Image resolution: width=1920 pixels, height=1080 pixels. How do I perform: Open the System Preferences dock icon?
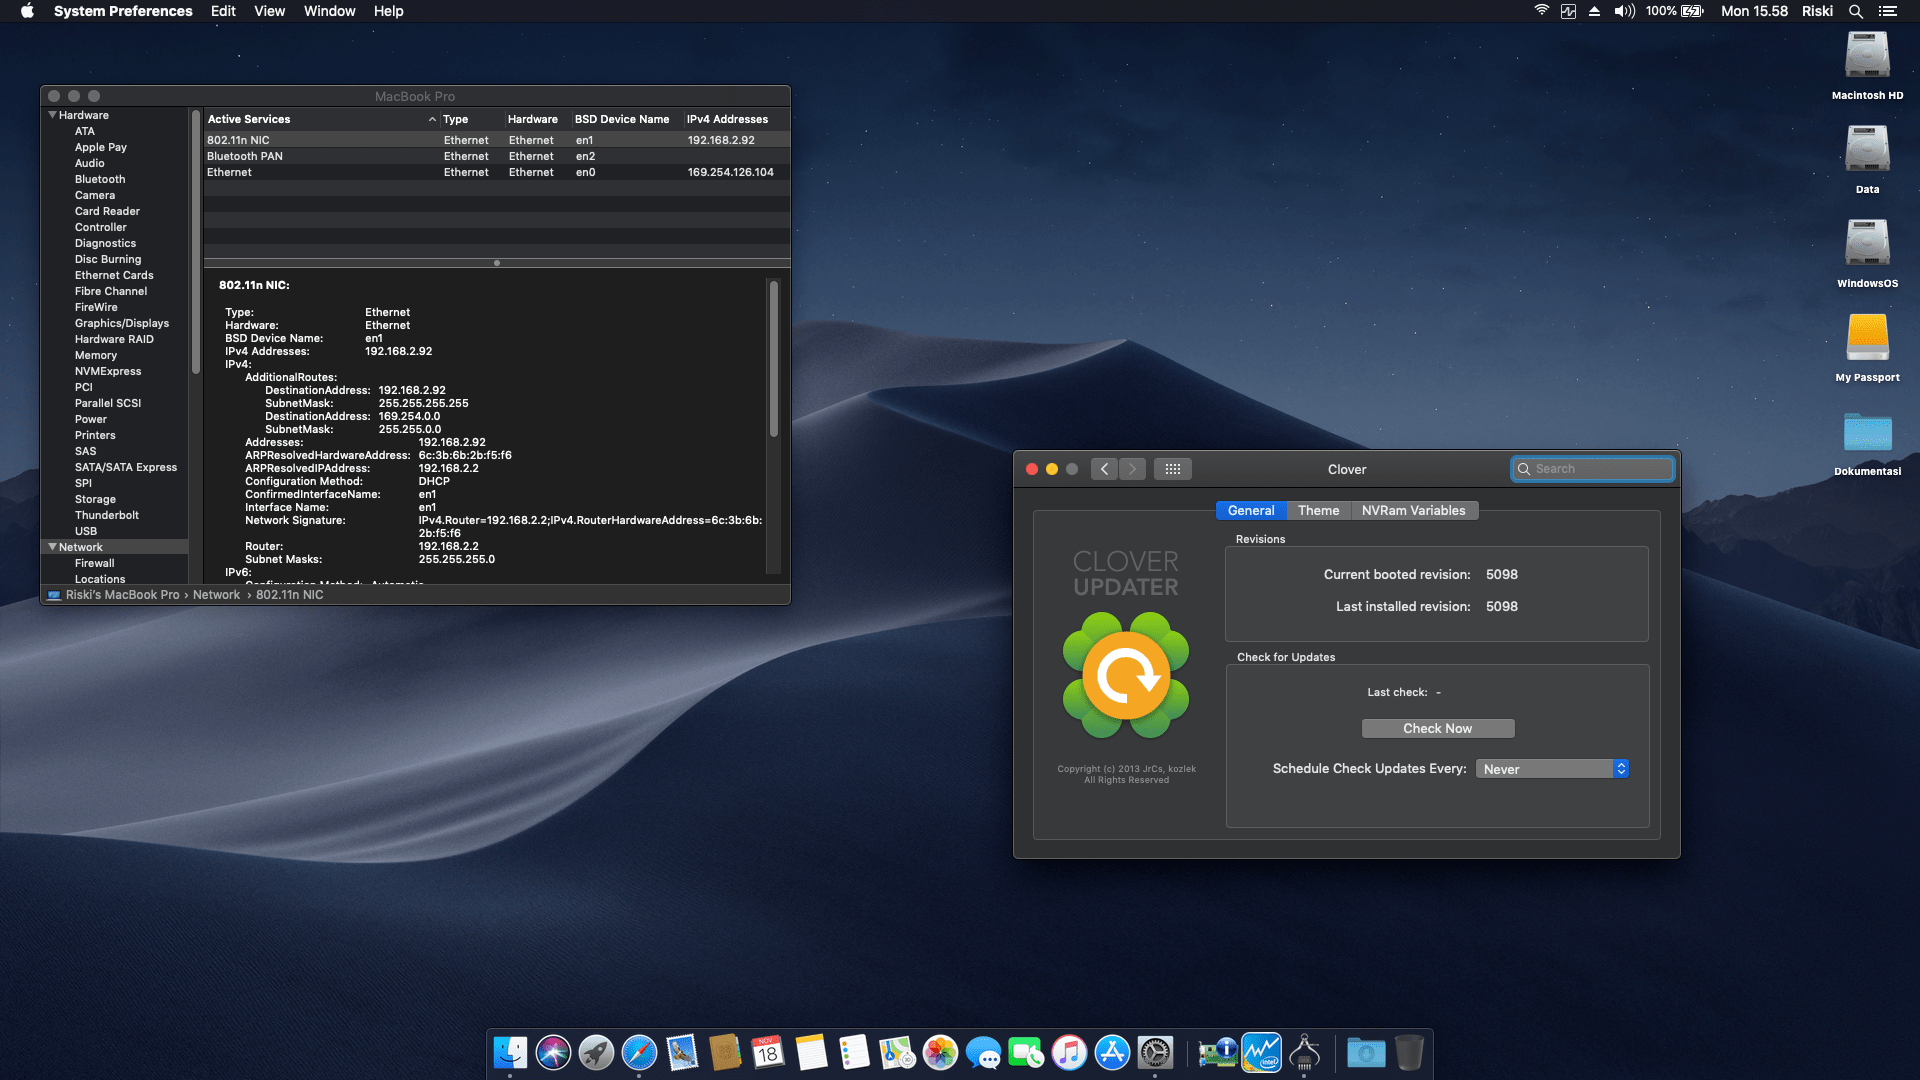tap(1155, 1053)
